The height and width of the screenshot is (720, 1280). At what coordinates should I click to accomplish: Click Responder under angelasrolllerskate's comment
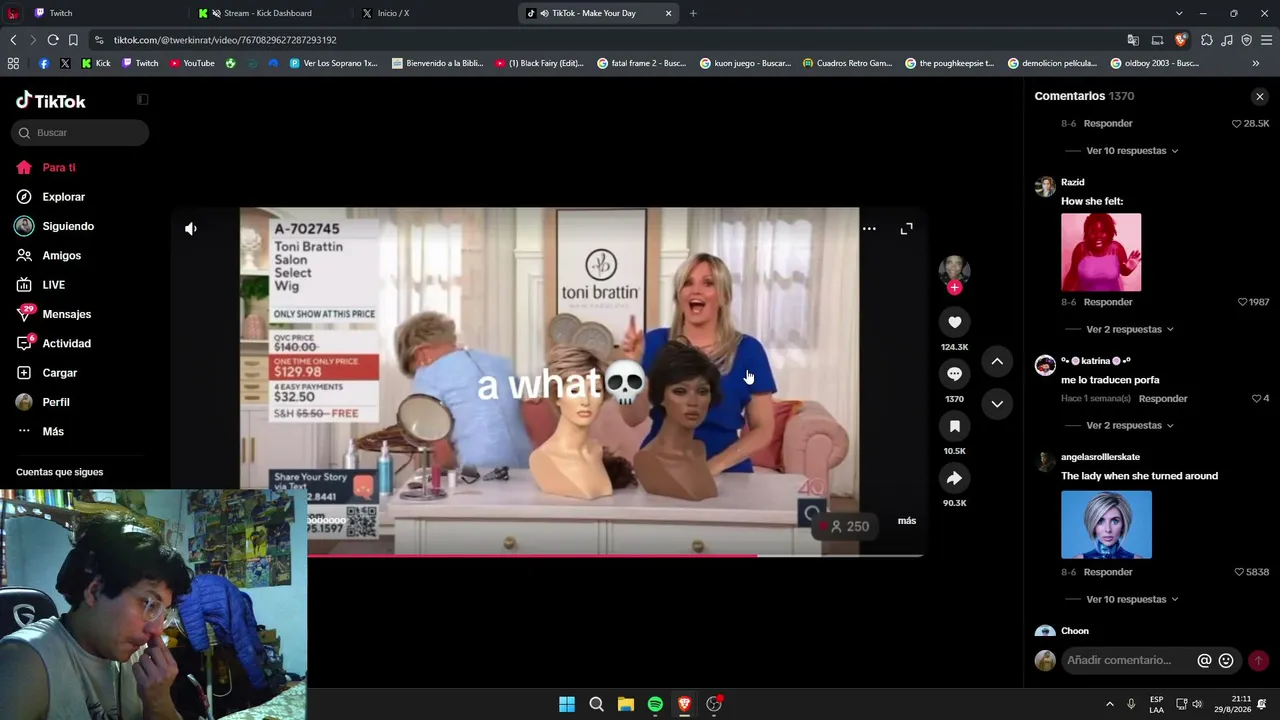point(1108,572)
